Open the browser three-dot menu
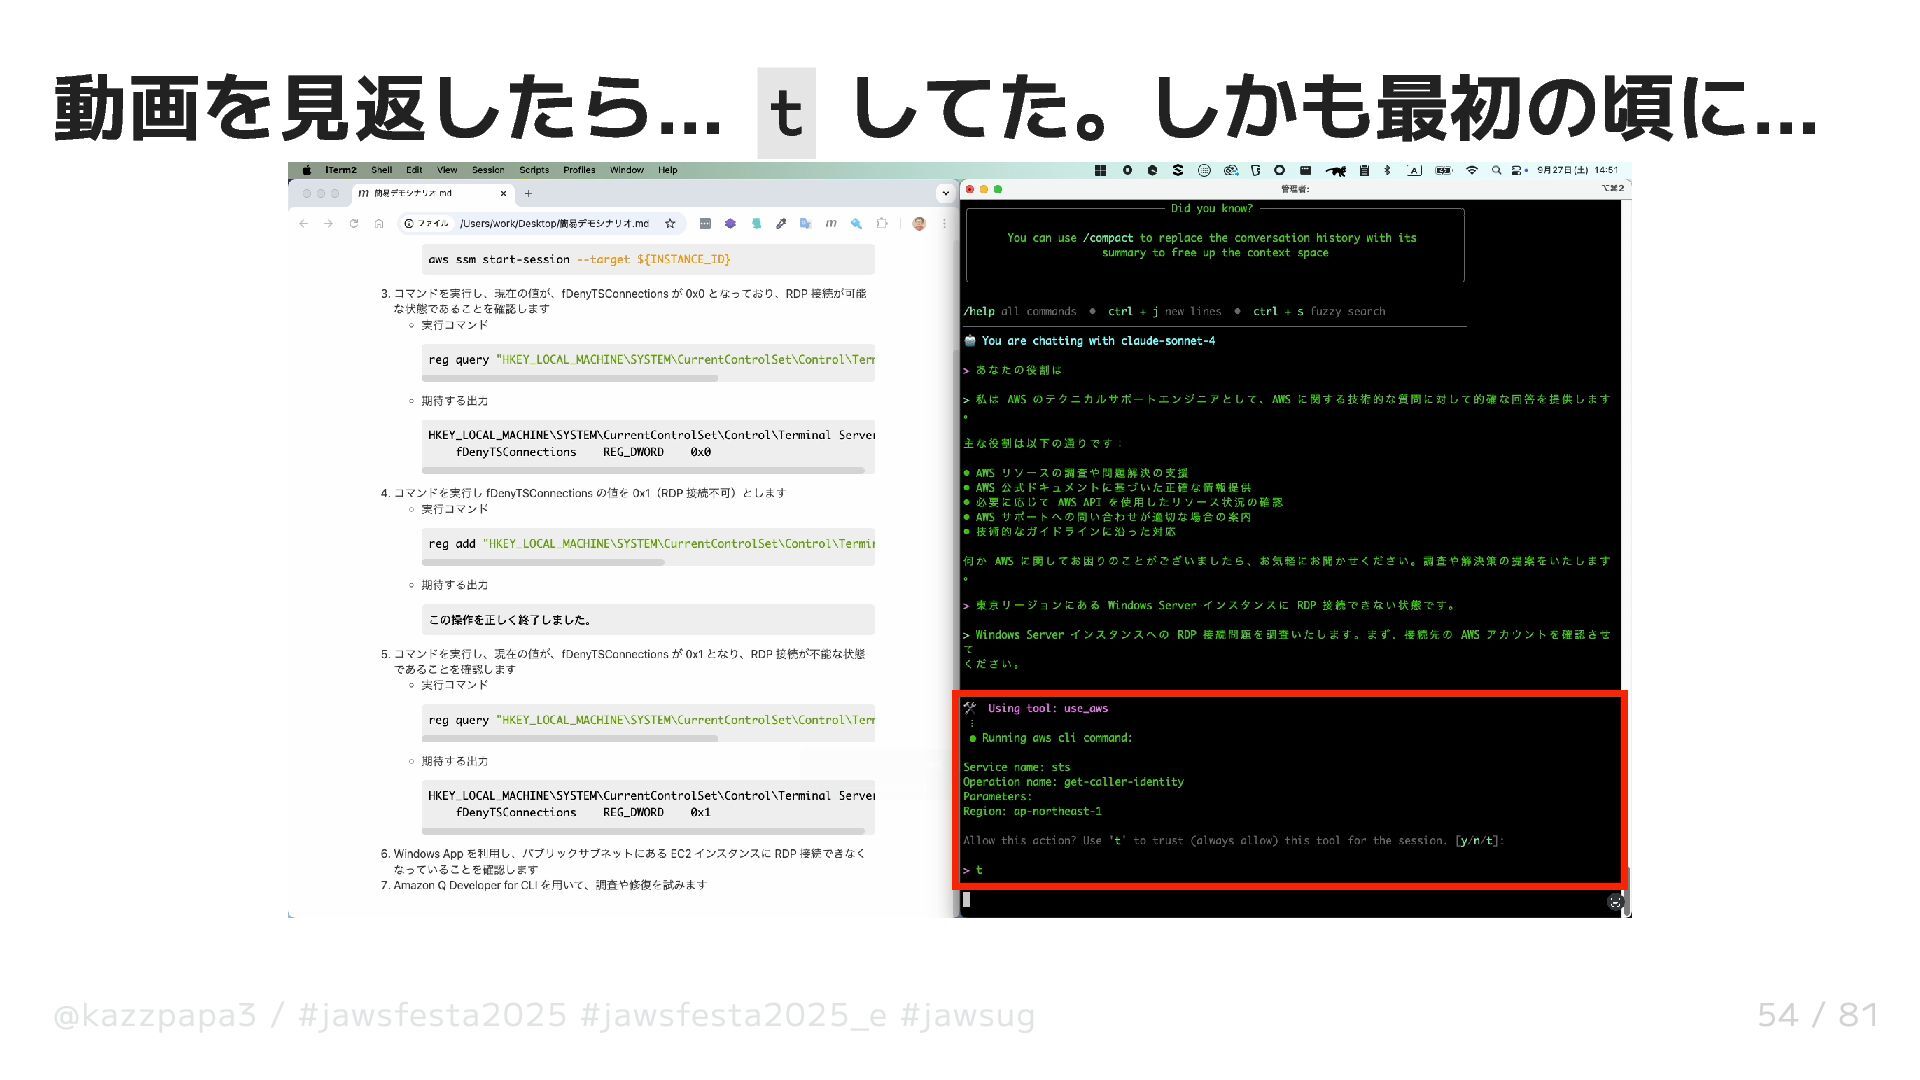The width and height of the screenshot is (1920, 1080). point(943,224)
